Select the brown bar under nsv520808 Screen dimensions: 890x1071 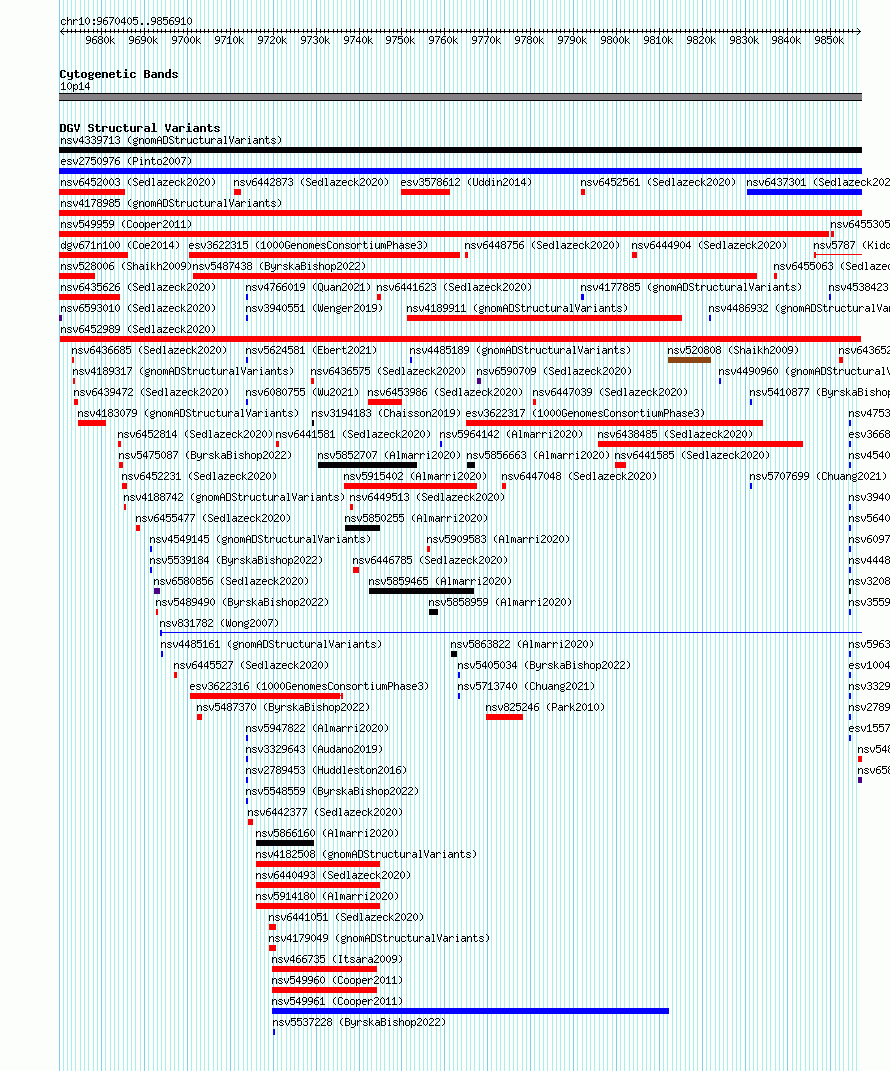click(689, 360)
